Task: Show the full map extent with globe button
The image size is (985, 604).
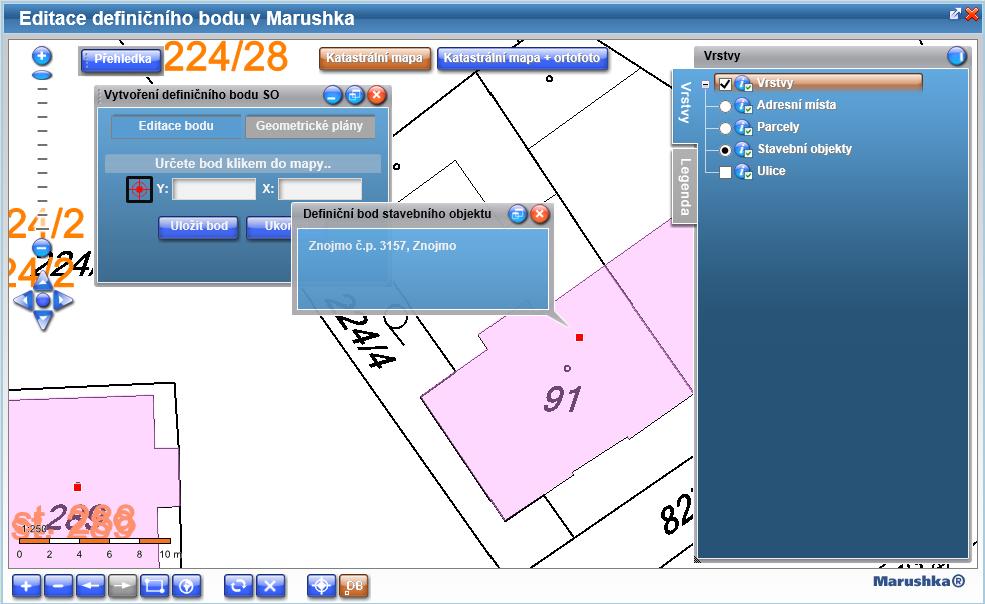Action: coord(187,586)
